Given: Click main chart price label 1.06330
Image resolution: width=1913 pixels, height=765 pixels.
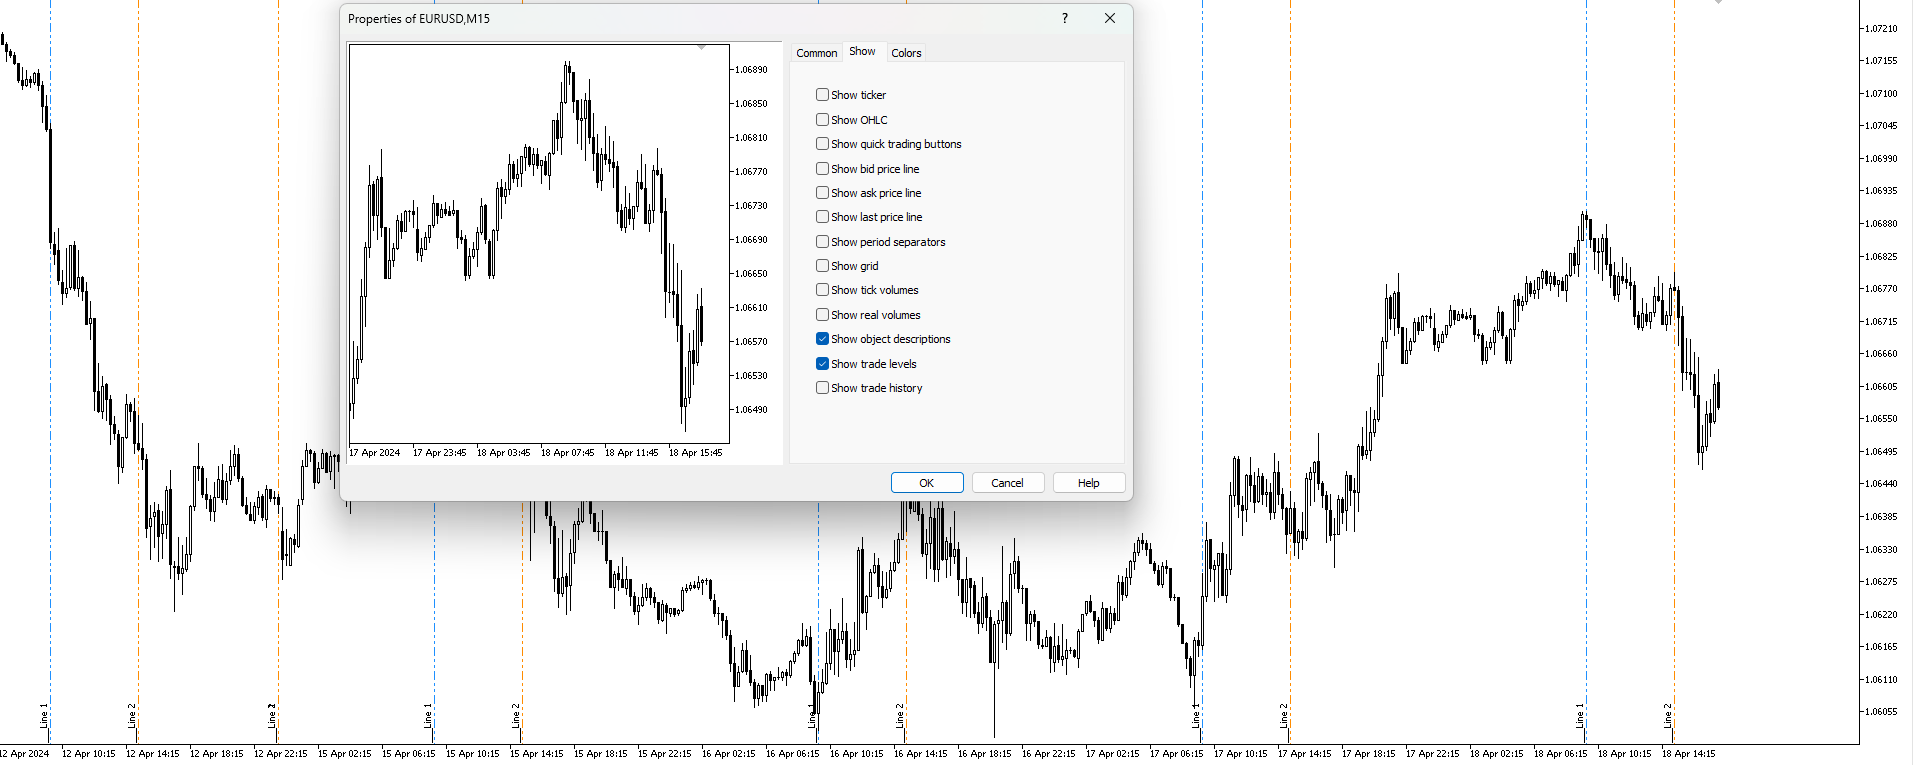Looking at the screenshot, I should pyautogui.click(x=1881, y=550).
